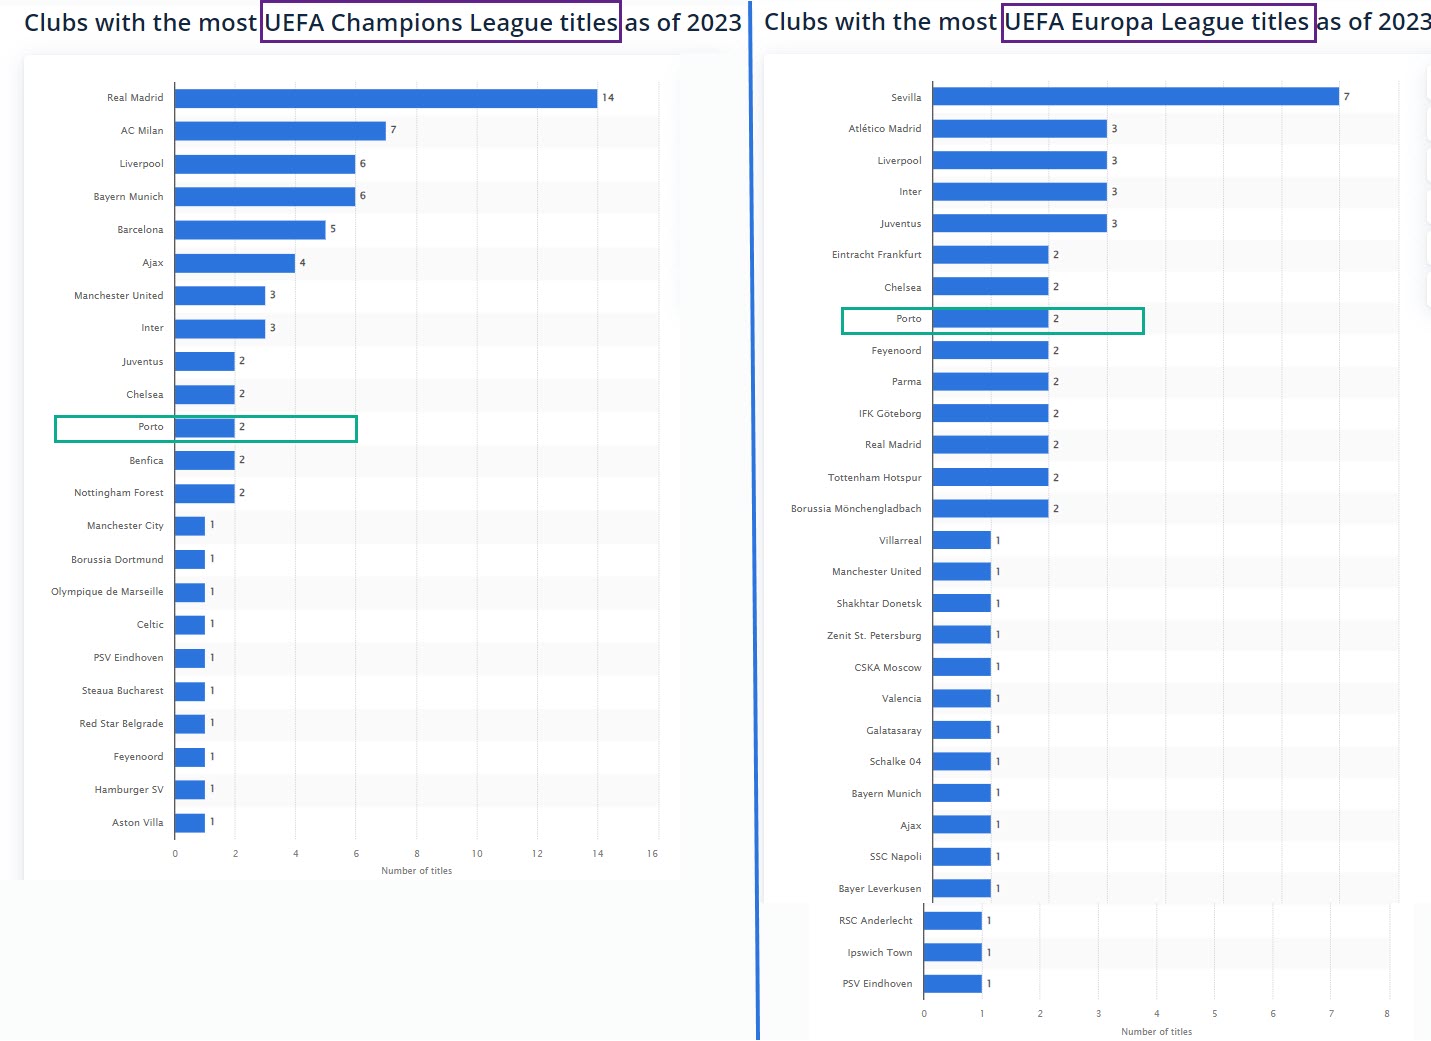Select the Steaua Bucharest label
The image size is (1431, 1041).
123,691
